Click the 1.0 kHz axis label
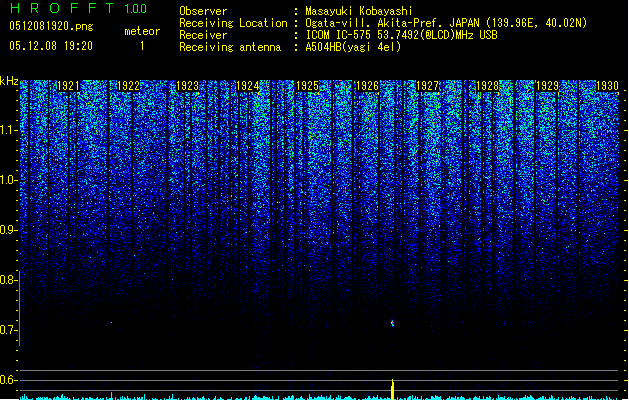The height and width of the screenshot is (400, 629). pos(9,181)
